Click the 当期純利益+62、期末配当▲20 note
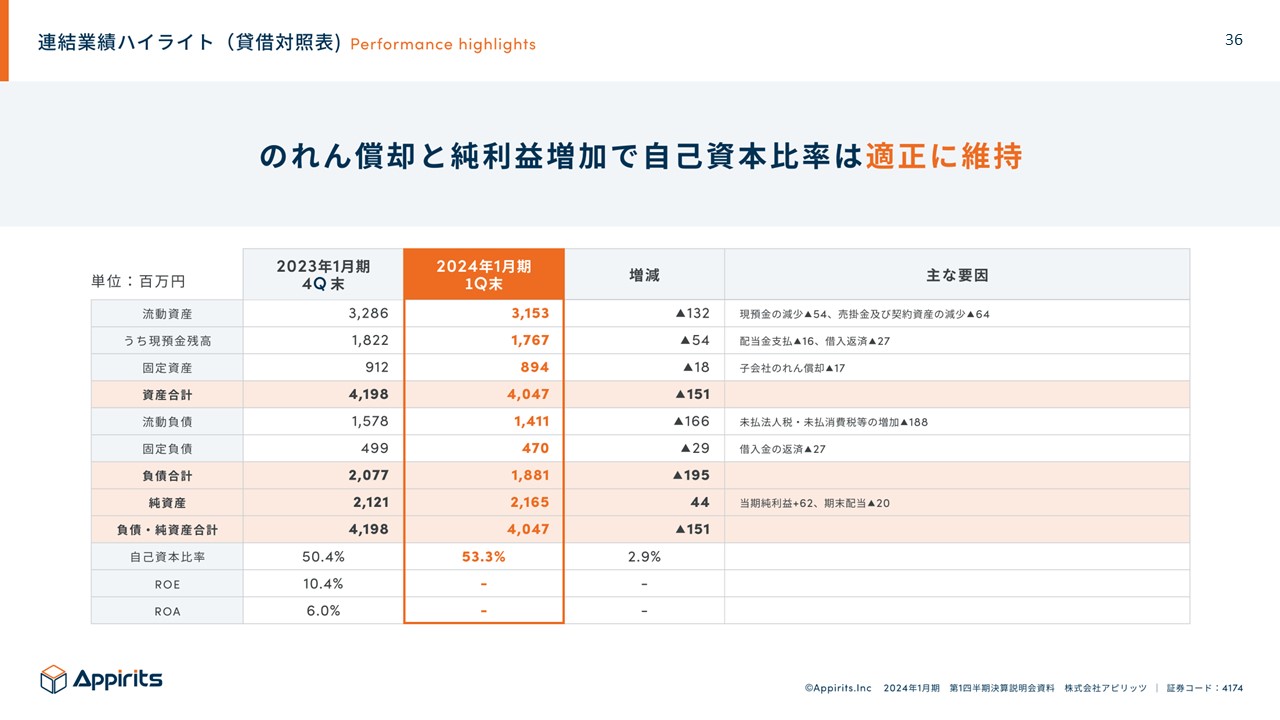 (x=814, y=503)
